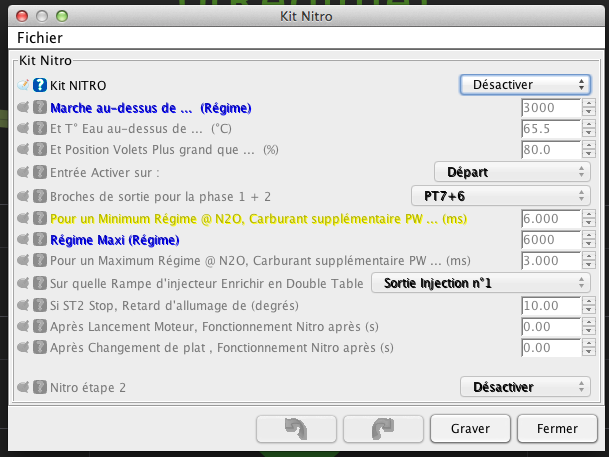Click the 3.000 ms input field
The image size is (609, 457).
551,261
